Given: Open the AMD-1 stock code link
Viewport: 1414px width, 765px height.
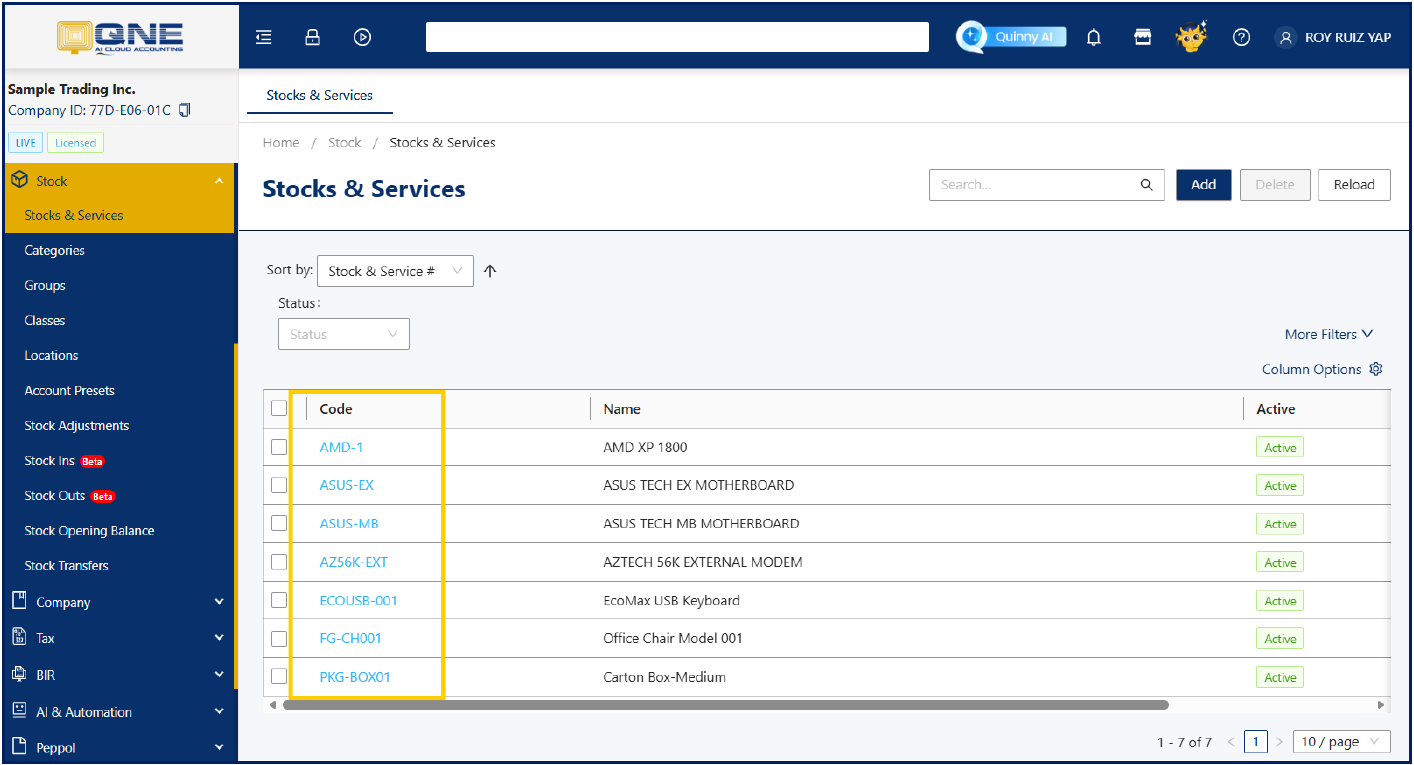Looking at the screenshot, I should tap(341, 447).
